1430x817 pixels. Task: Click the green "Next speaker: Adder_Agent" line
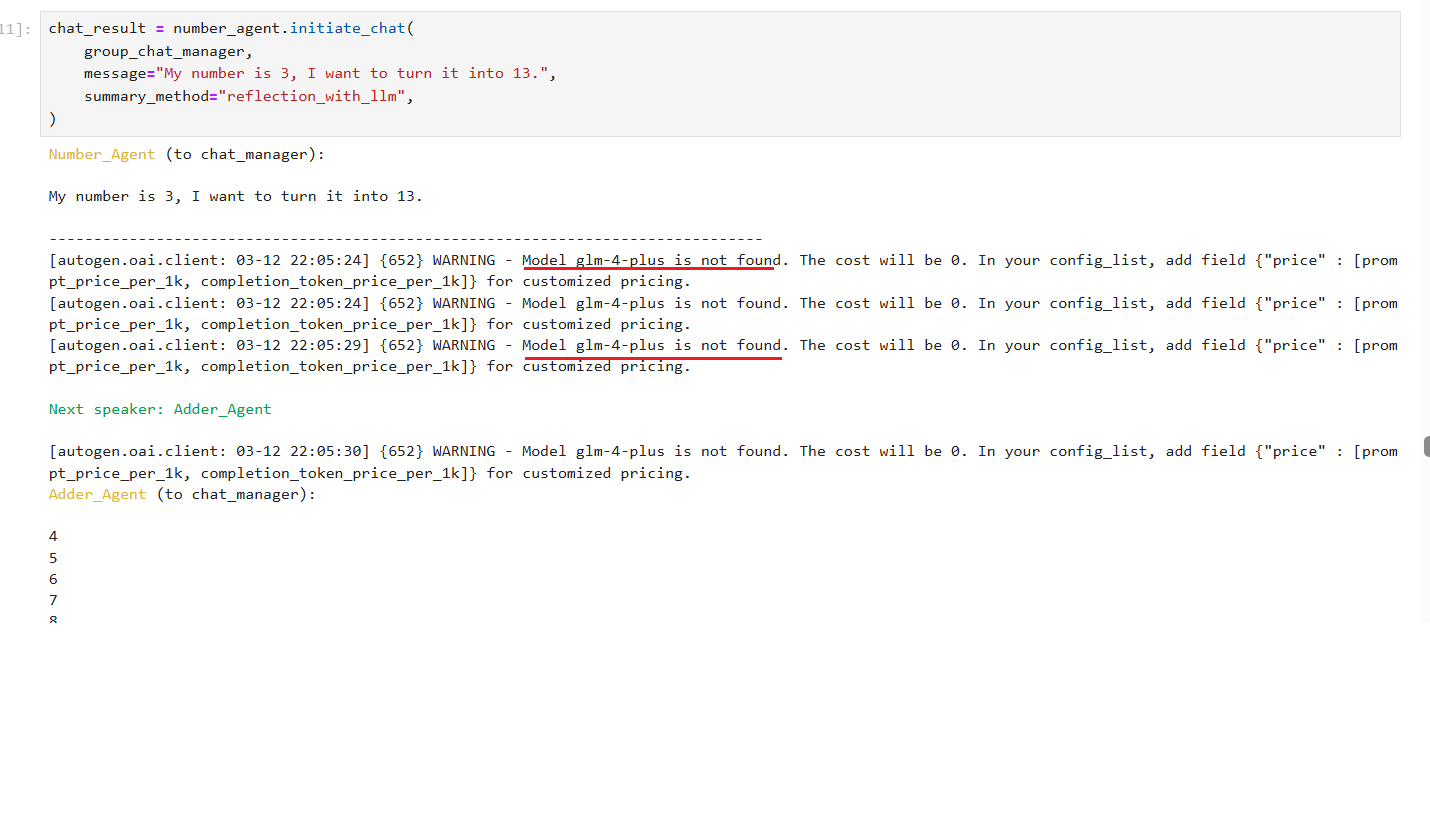point(160,409)
